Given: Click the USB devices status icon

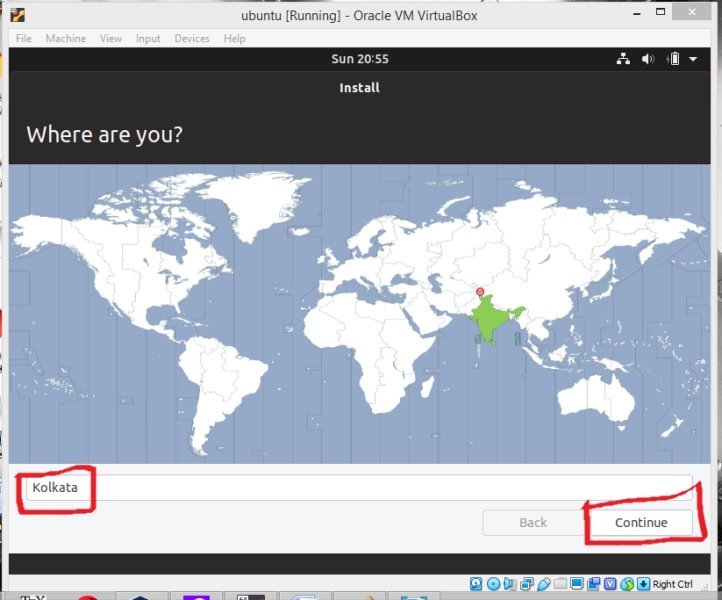Looking at the screenshot, I should point(544,584).
